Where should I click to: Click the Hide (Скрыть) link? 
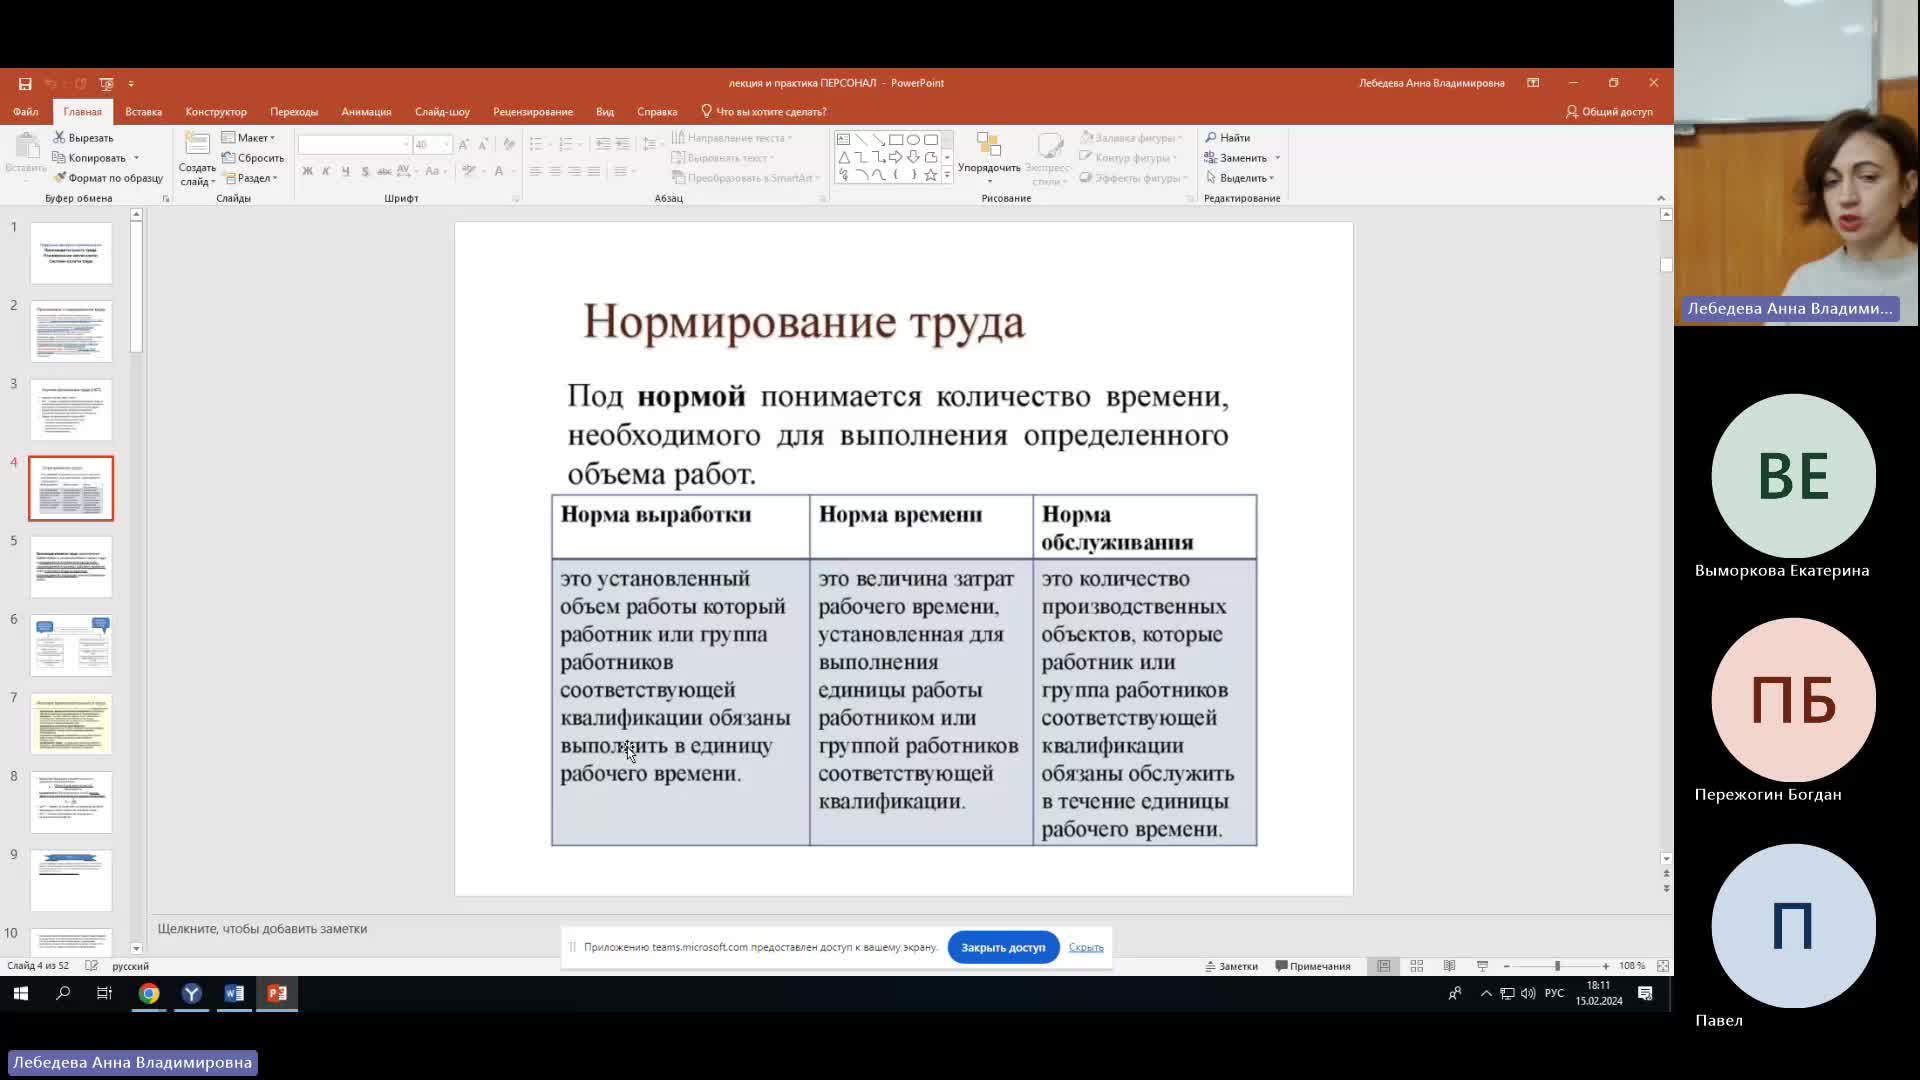(x=1086, y=947)
